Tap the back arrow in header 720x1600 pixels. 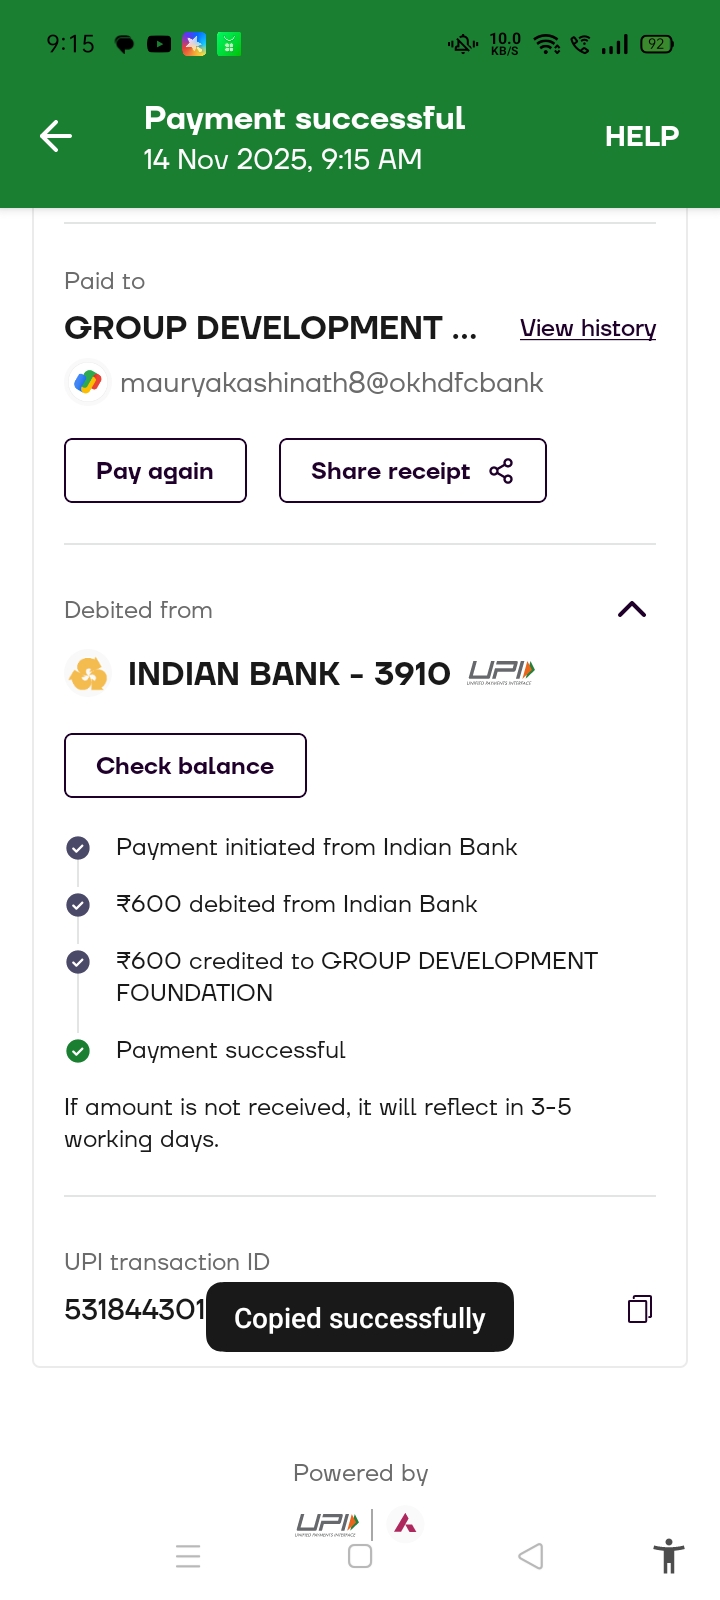point(56,136)
